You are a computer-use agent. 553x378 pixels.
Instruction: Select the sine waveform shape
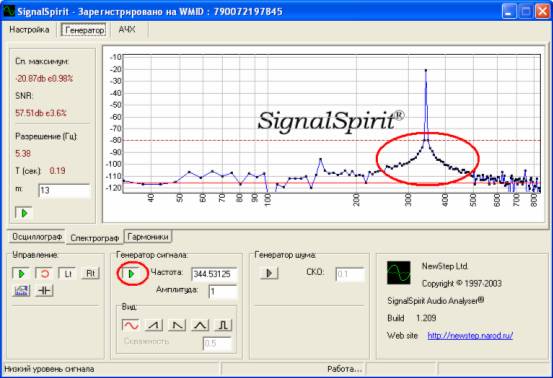(x=130, y=325)
